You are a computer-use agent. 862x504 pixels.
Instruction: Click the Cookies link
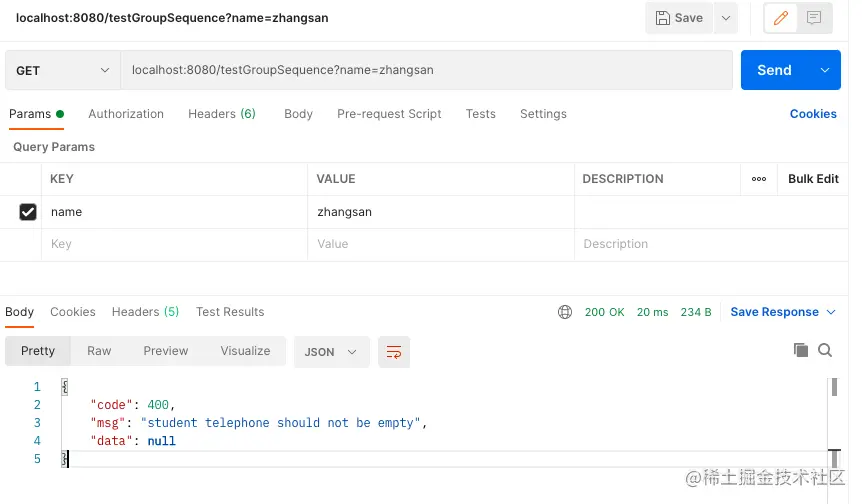pyautogui.click(x=813, y=114)
